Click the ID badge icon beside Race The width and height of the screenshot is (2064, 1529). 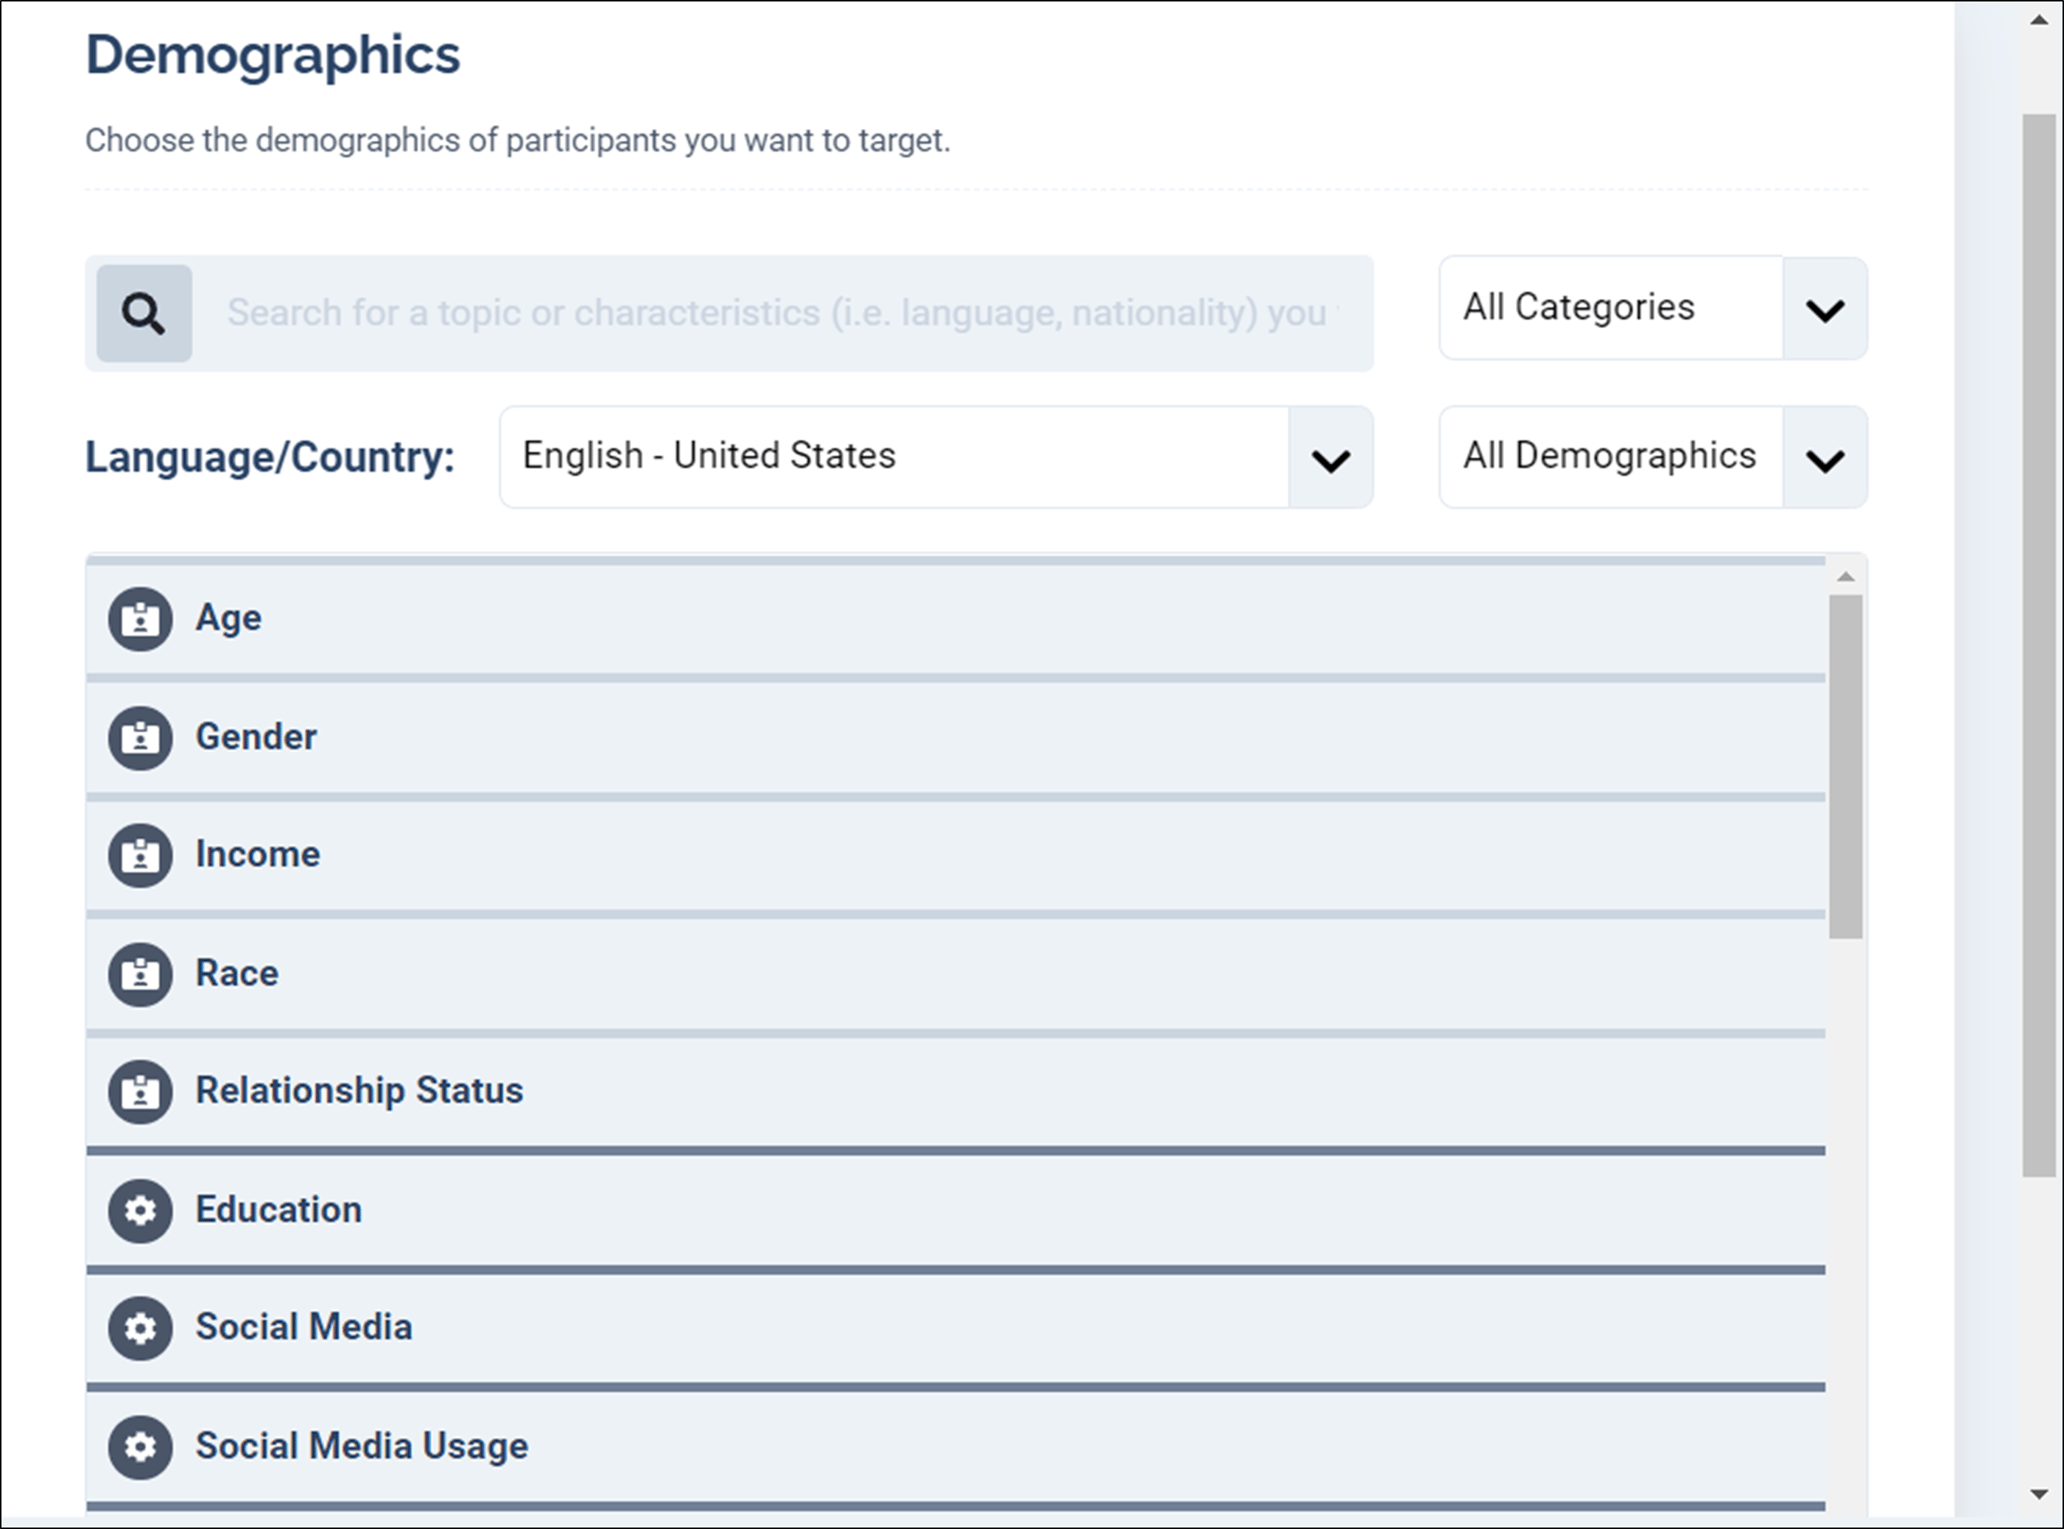click(140, 974)
